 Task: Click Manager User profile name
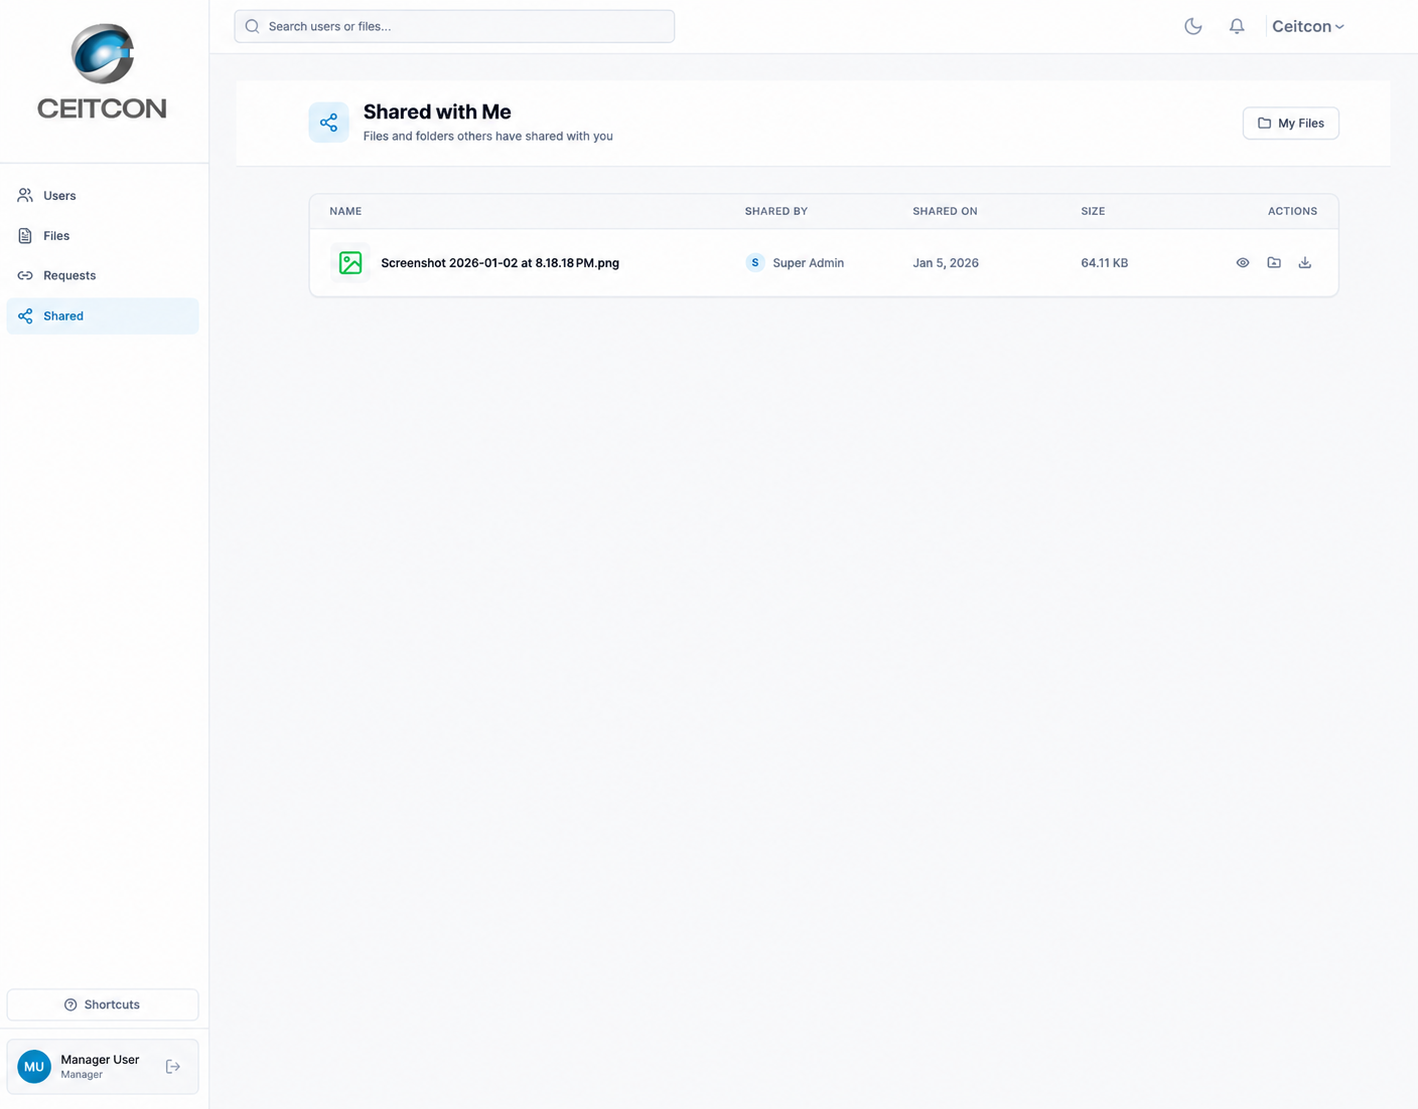click(100, 1060)
